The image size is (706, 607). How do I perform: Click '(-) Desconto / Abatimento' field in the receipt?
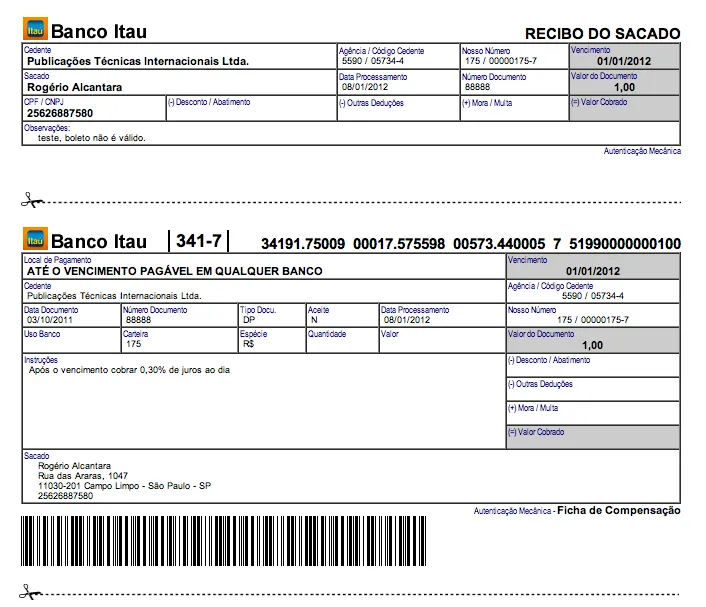pyautogui.click(x=251, y=108)
